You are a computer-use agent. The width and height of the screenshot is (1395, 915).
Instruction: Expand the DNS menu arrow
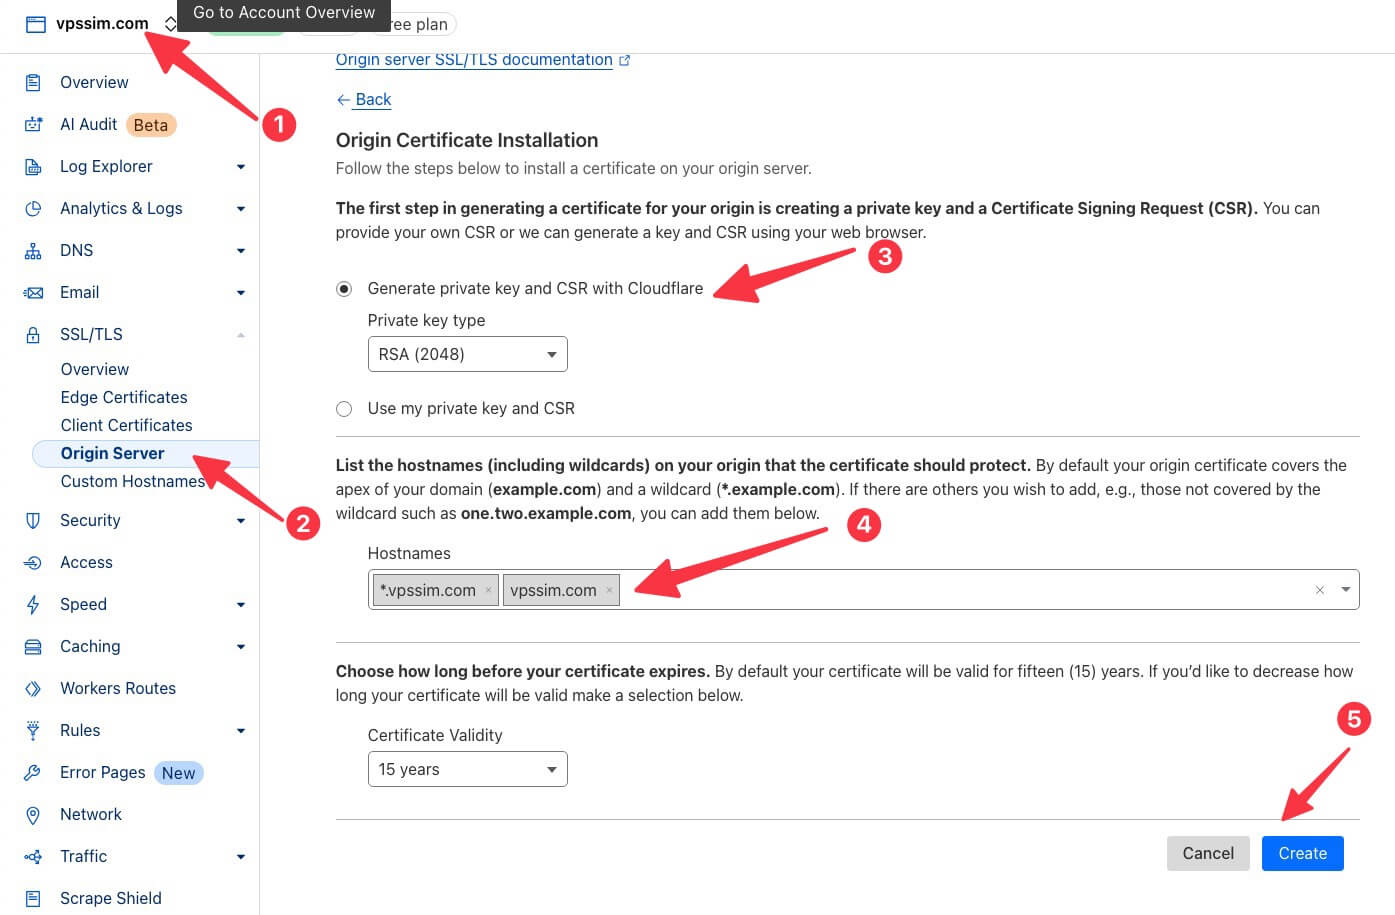click(x=241, y=251)
